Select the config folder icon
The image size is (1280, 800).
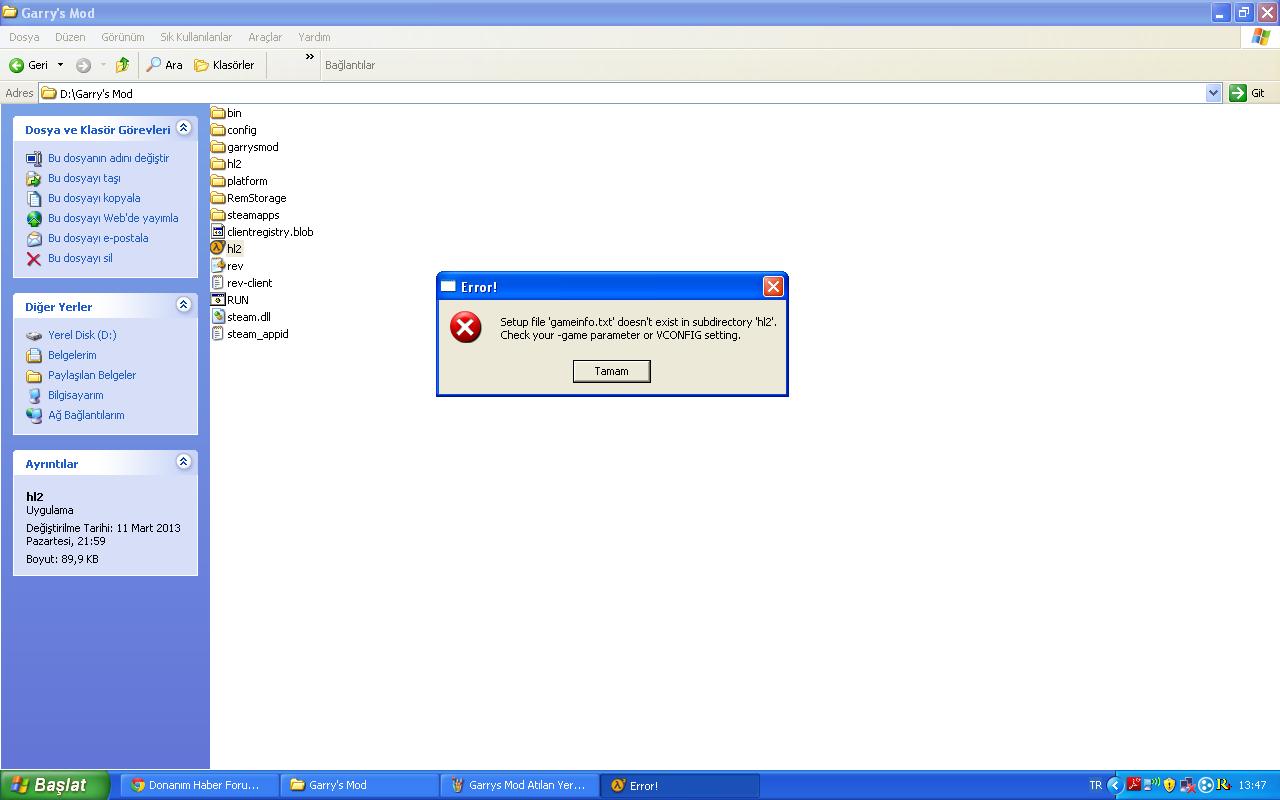218,130
